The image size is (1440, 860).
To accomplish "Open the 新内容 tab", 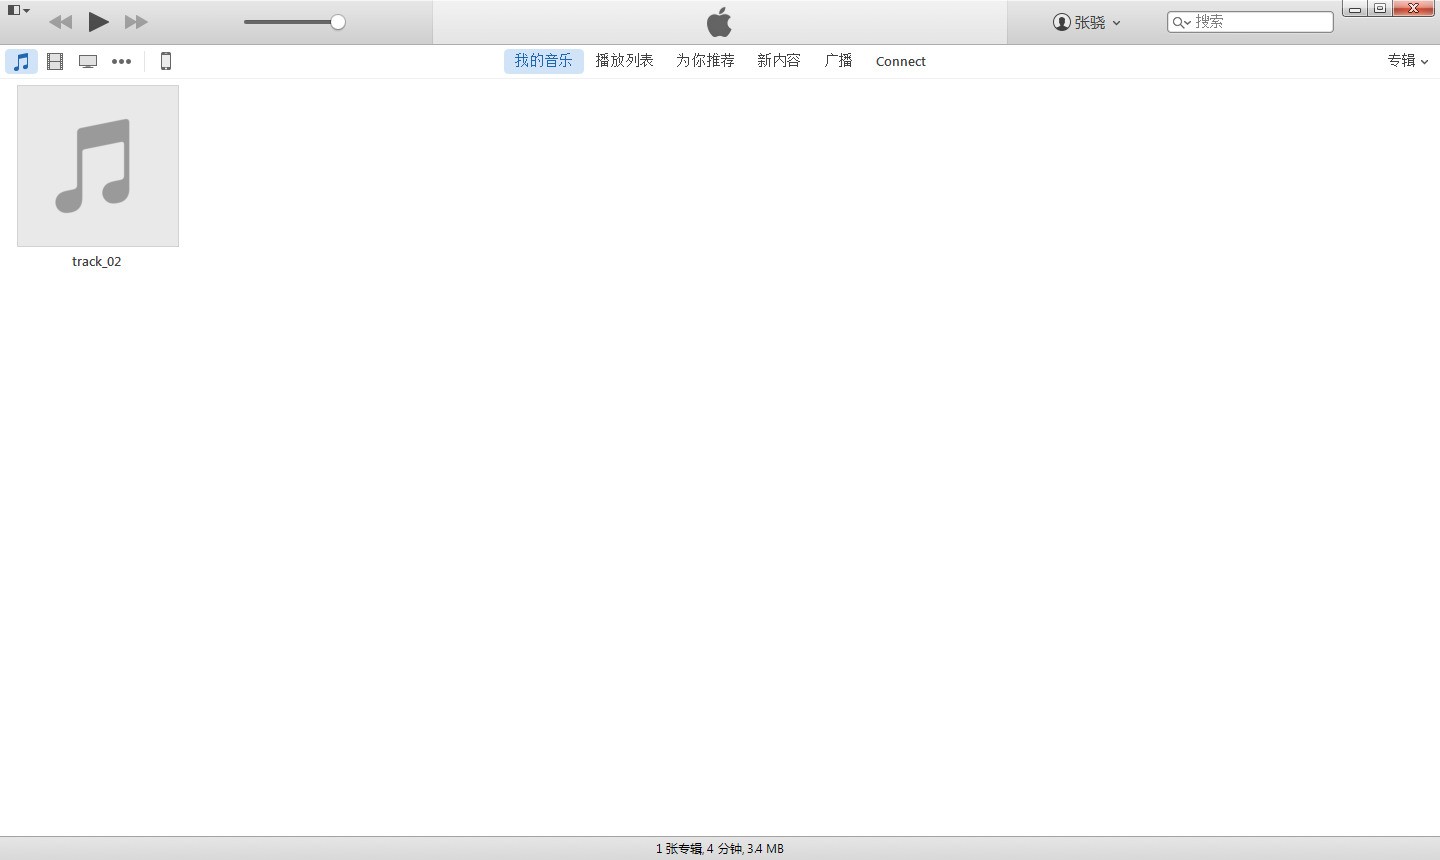I will 779,61.
